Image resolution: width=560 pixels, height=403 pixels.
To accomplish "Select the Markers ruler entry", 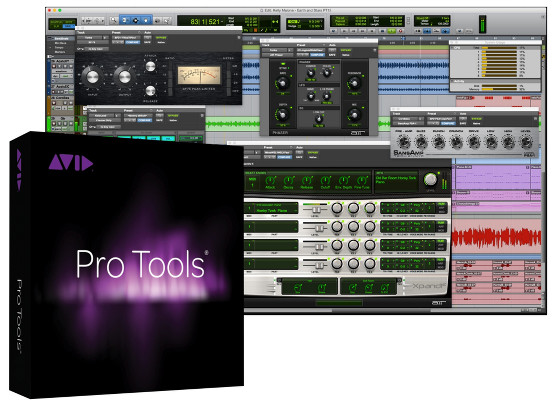I will 60,52.
